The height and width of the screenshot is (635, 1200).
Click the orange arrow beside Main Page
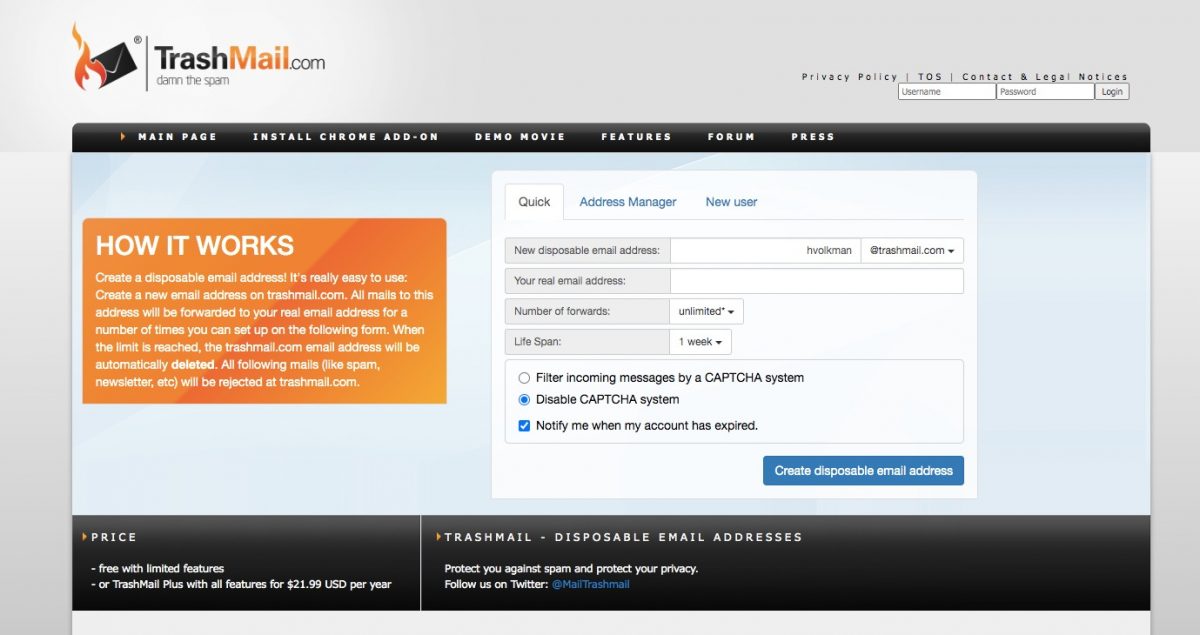(x=124, y=136)
